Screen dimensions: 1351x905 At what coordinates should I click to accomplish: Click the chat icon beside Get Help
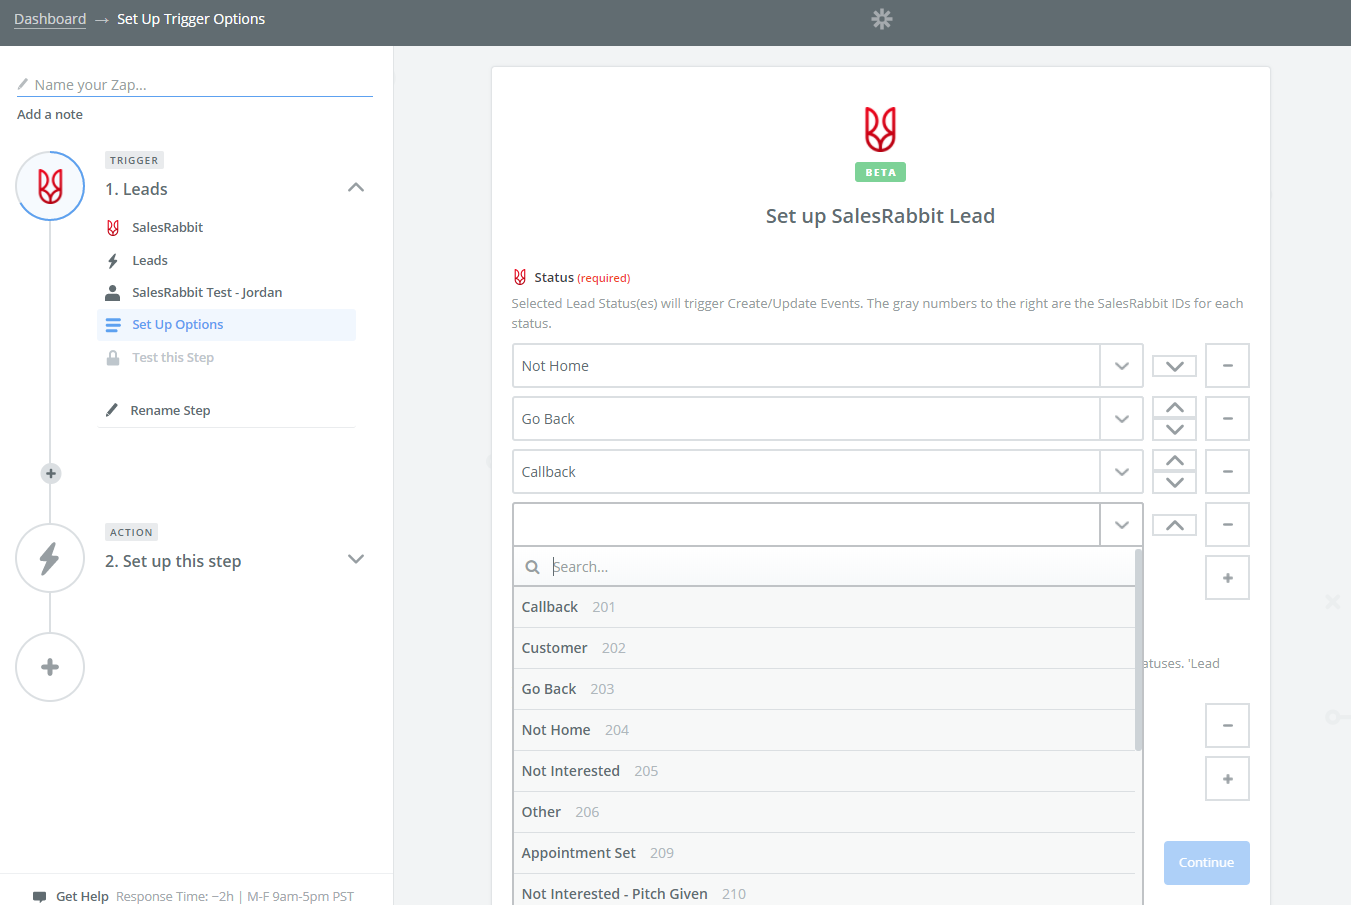40,896
